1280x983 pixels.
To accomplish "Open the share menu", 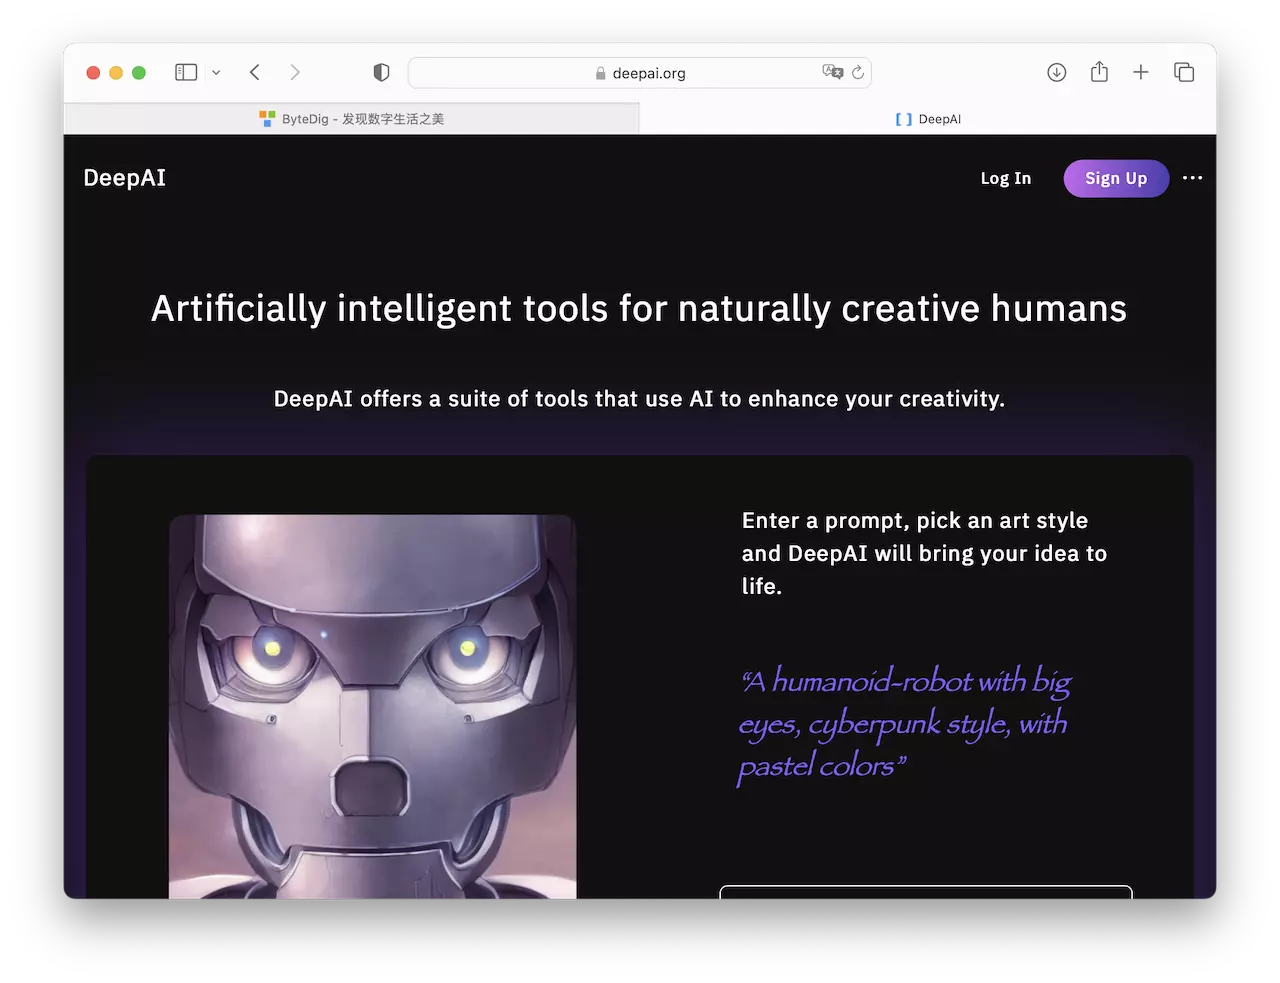I will [x=1099, y=72].
